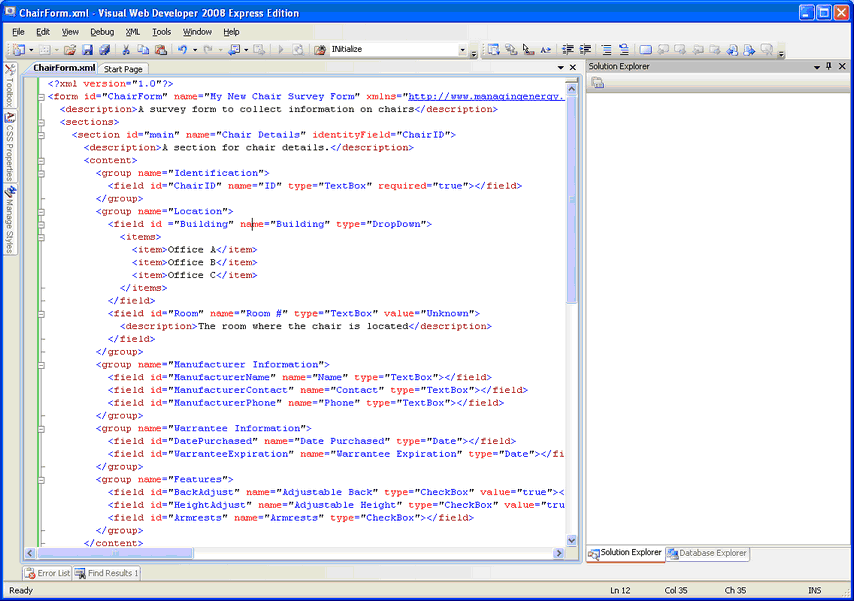Click the horizontal scrollbar right arrow
The height and width of the screenshot is (601, 854).
pos(559,553)
